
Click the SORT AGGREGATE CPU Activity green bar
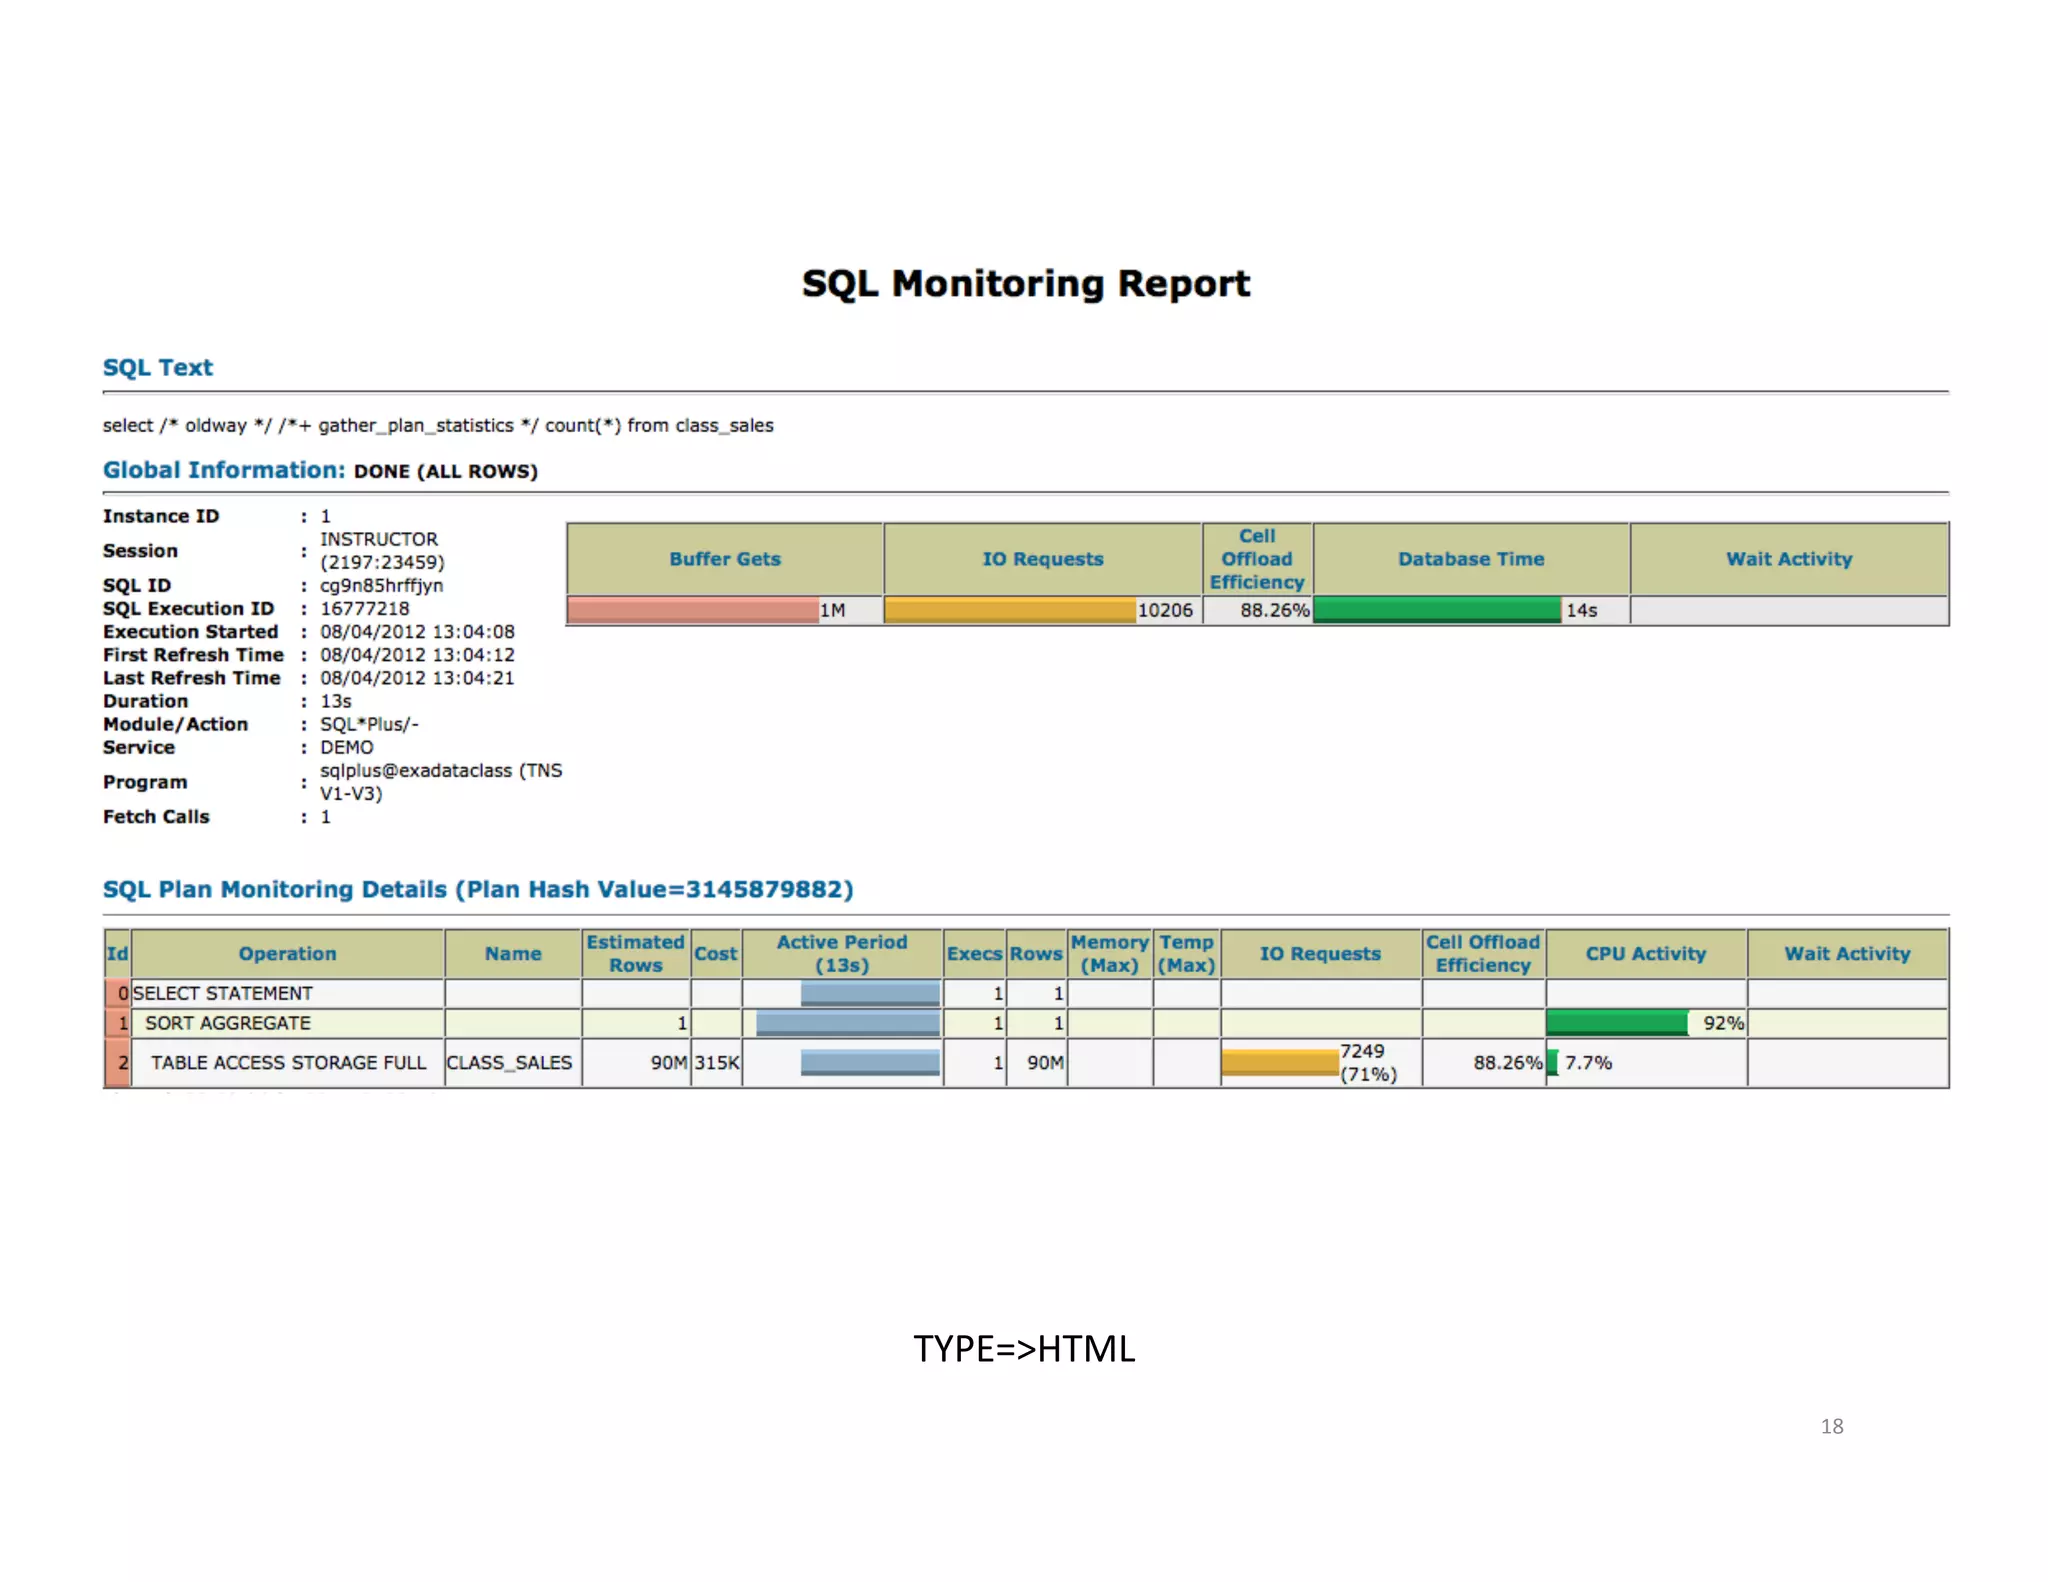coord(1616,1023)
